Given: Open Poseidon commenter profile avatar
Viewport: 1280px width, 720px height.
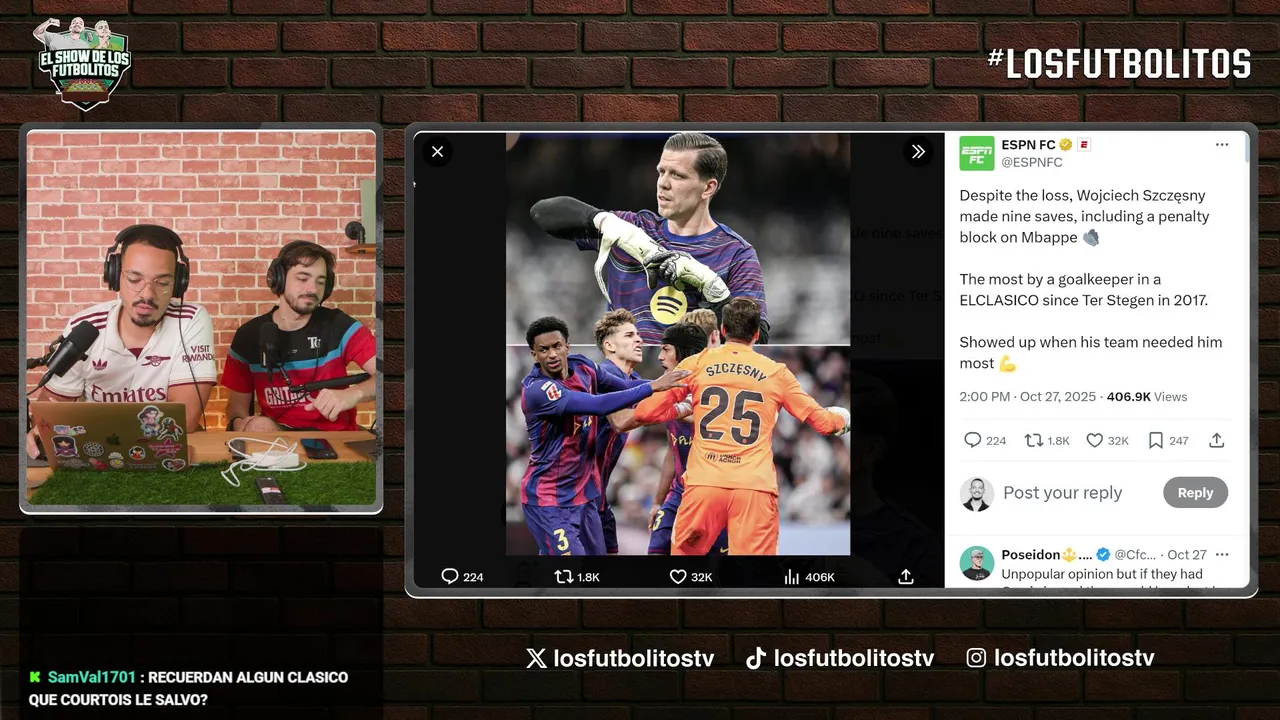Looking at the screenshot, I should [977, 563].
